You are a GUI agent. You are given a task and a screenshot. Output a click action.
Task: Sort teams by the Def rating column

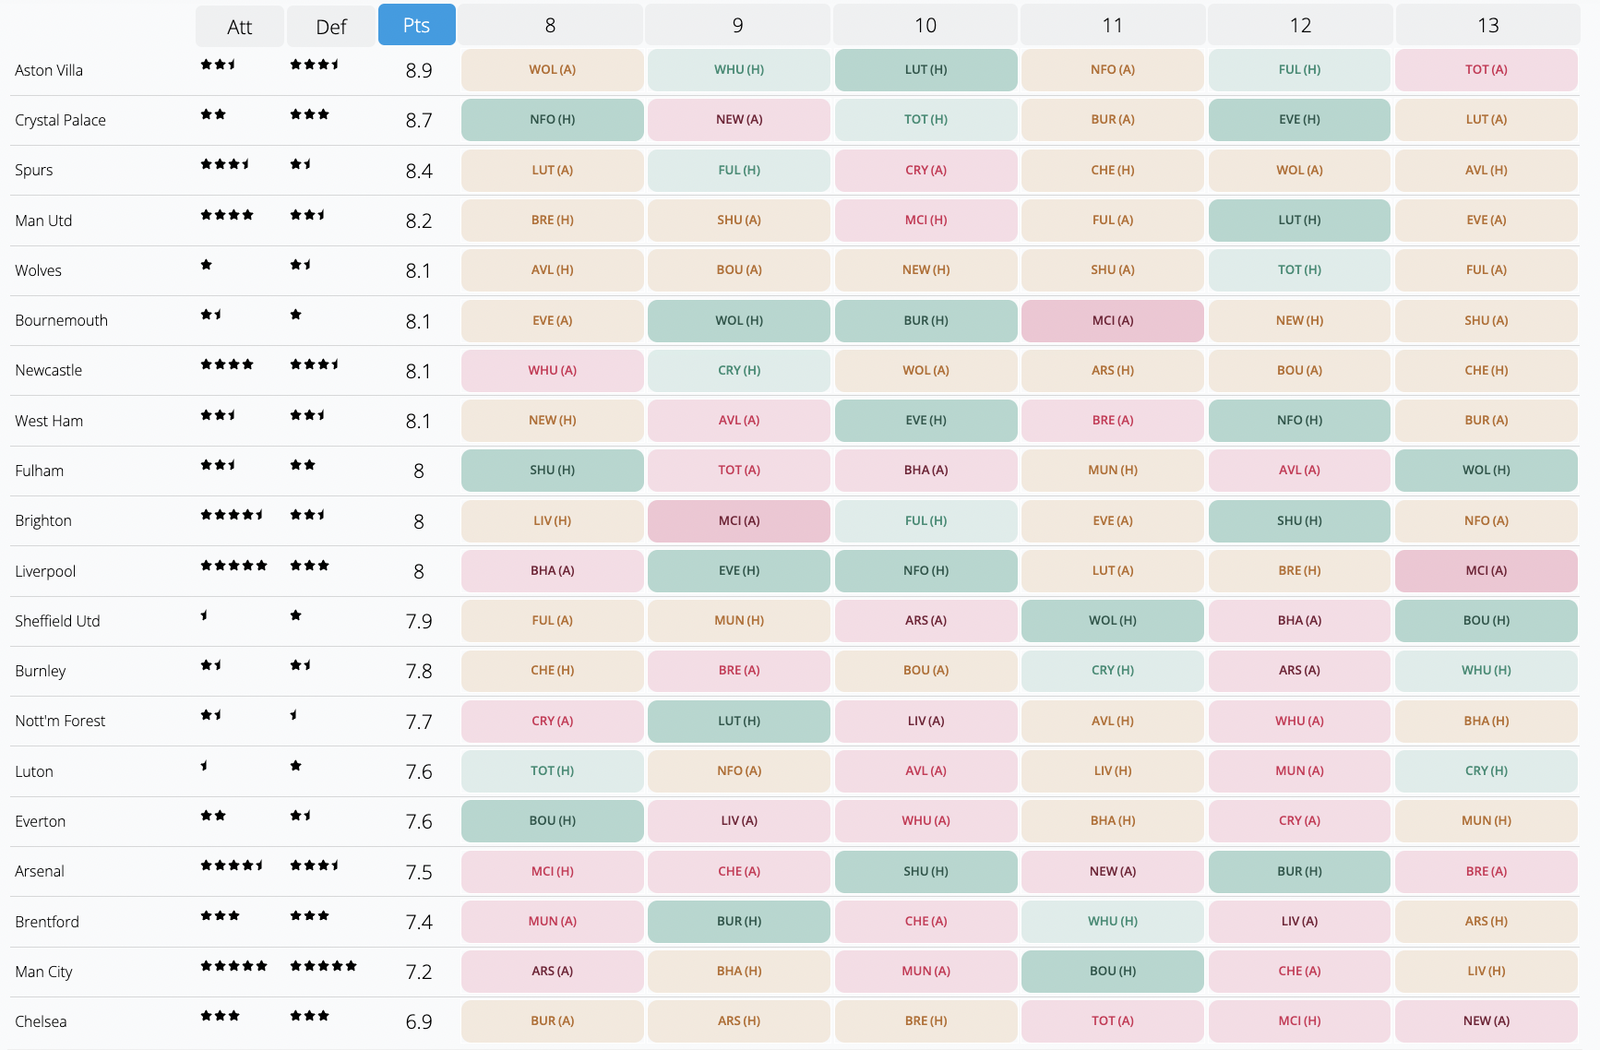330,25
